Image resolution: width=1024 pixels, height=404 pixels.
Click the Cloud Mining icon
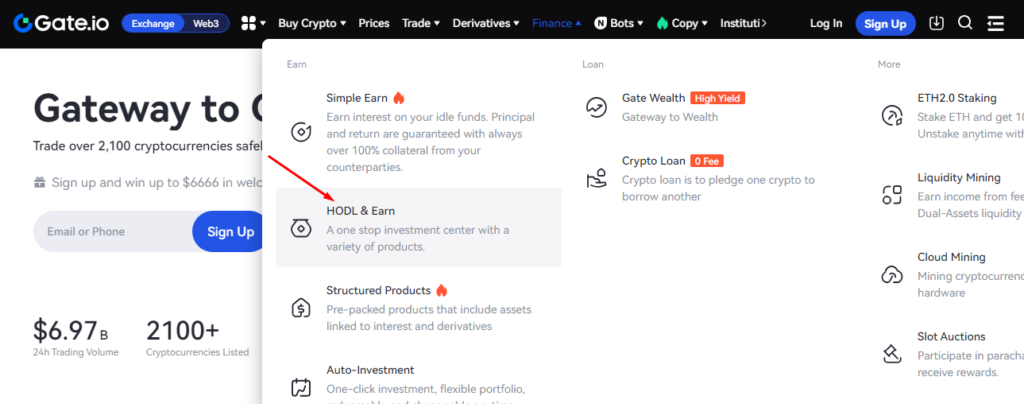[x=891, y=274]
